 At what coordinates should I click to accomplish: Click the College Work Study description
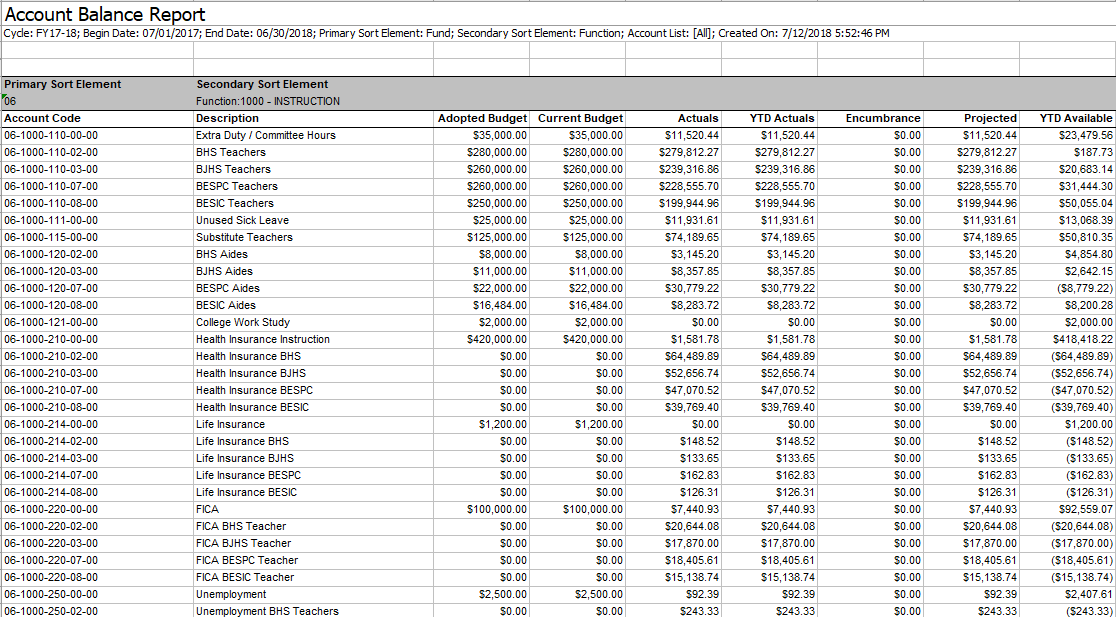tap(243, 322)
